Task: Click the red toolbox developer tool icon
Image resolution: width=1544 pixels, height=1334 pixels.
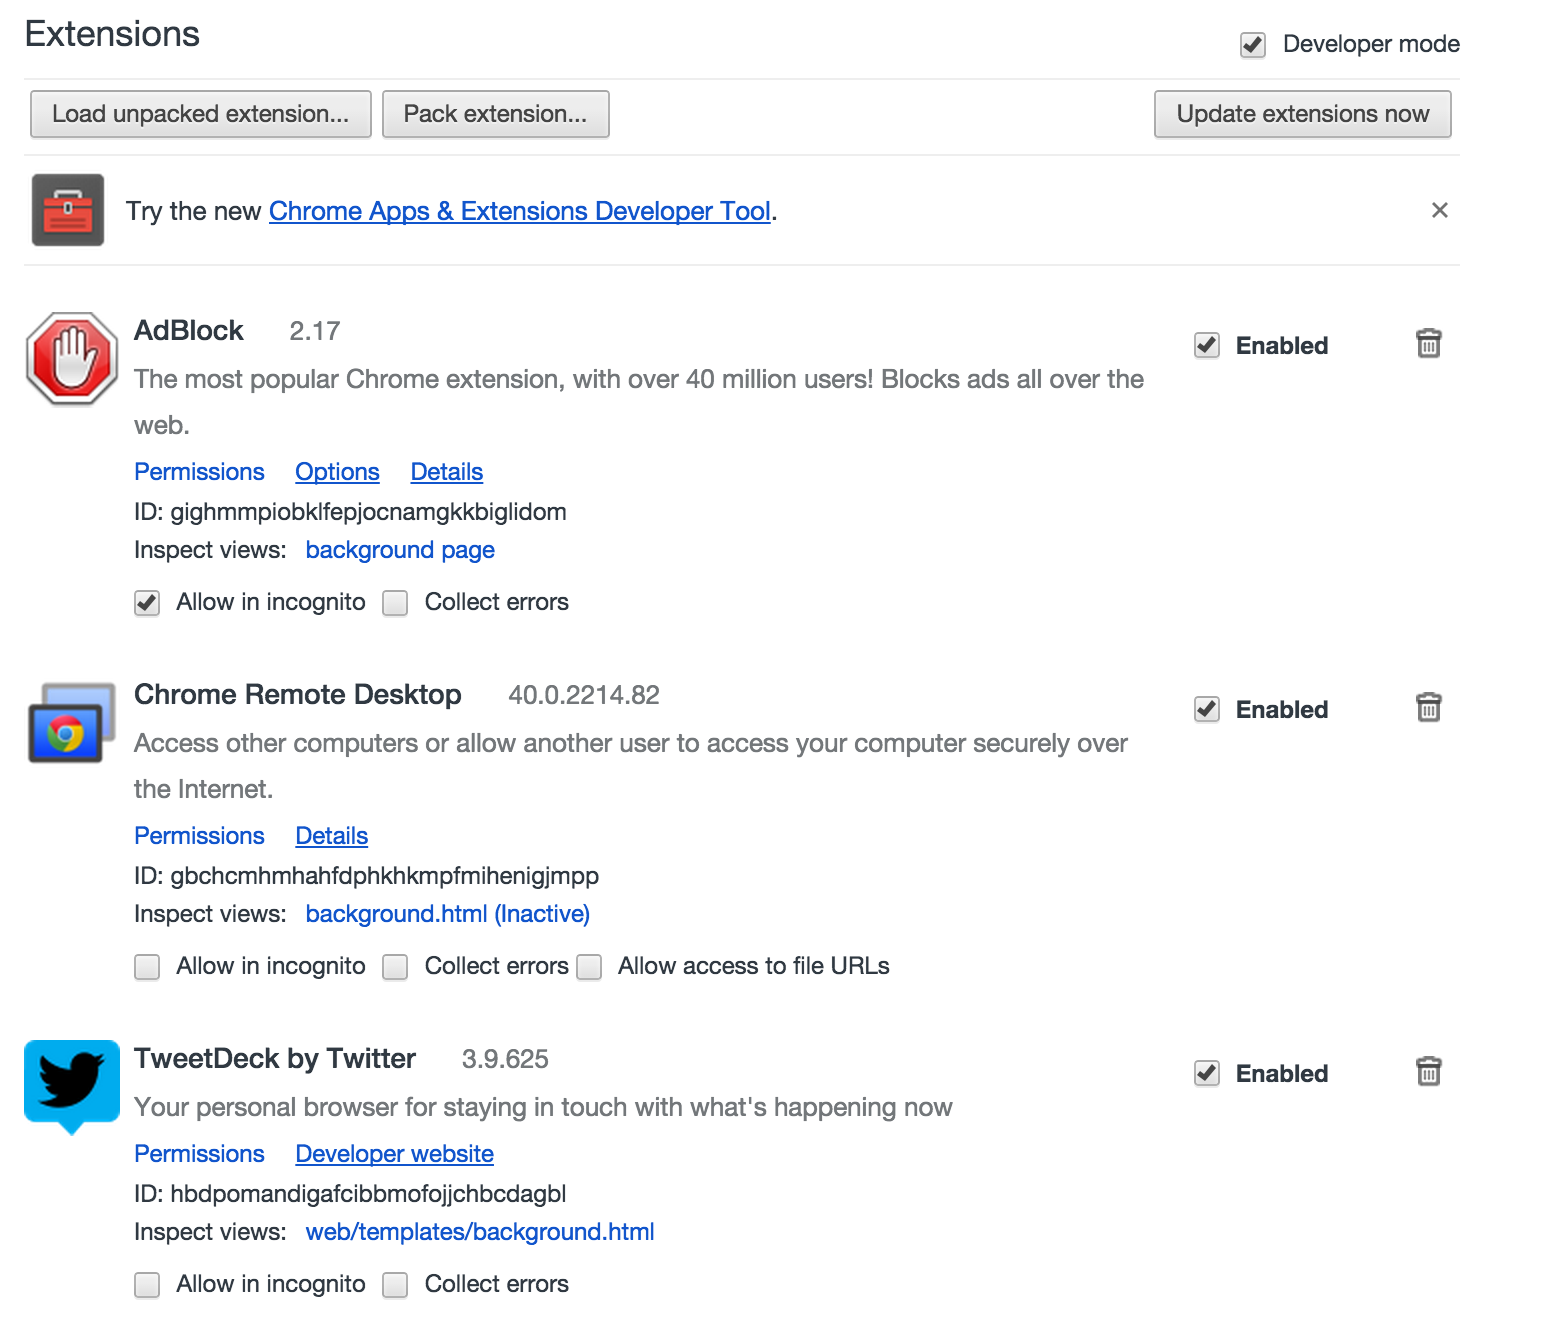Action: [x=68, y=210]
